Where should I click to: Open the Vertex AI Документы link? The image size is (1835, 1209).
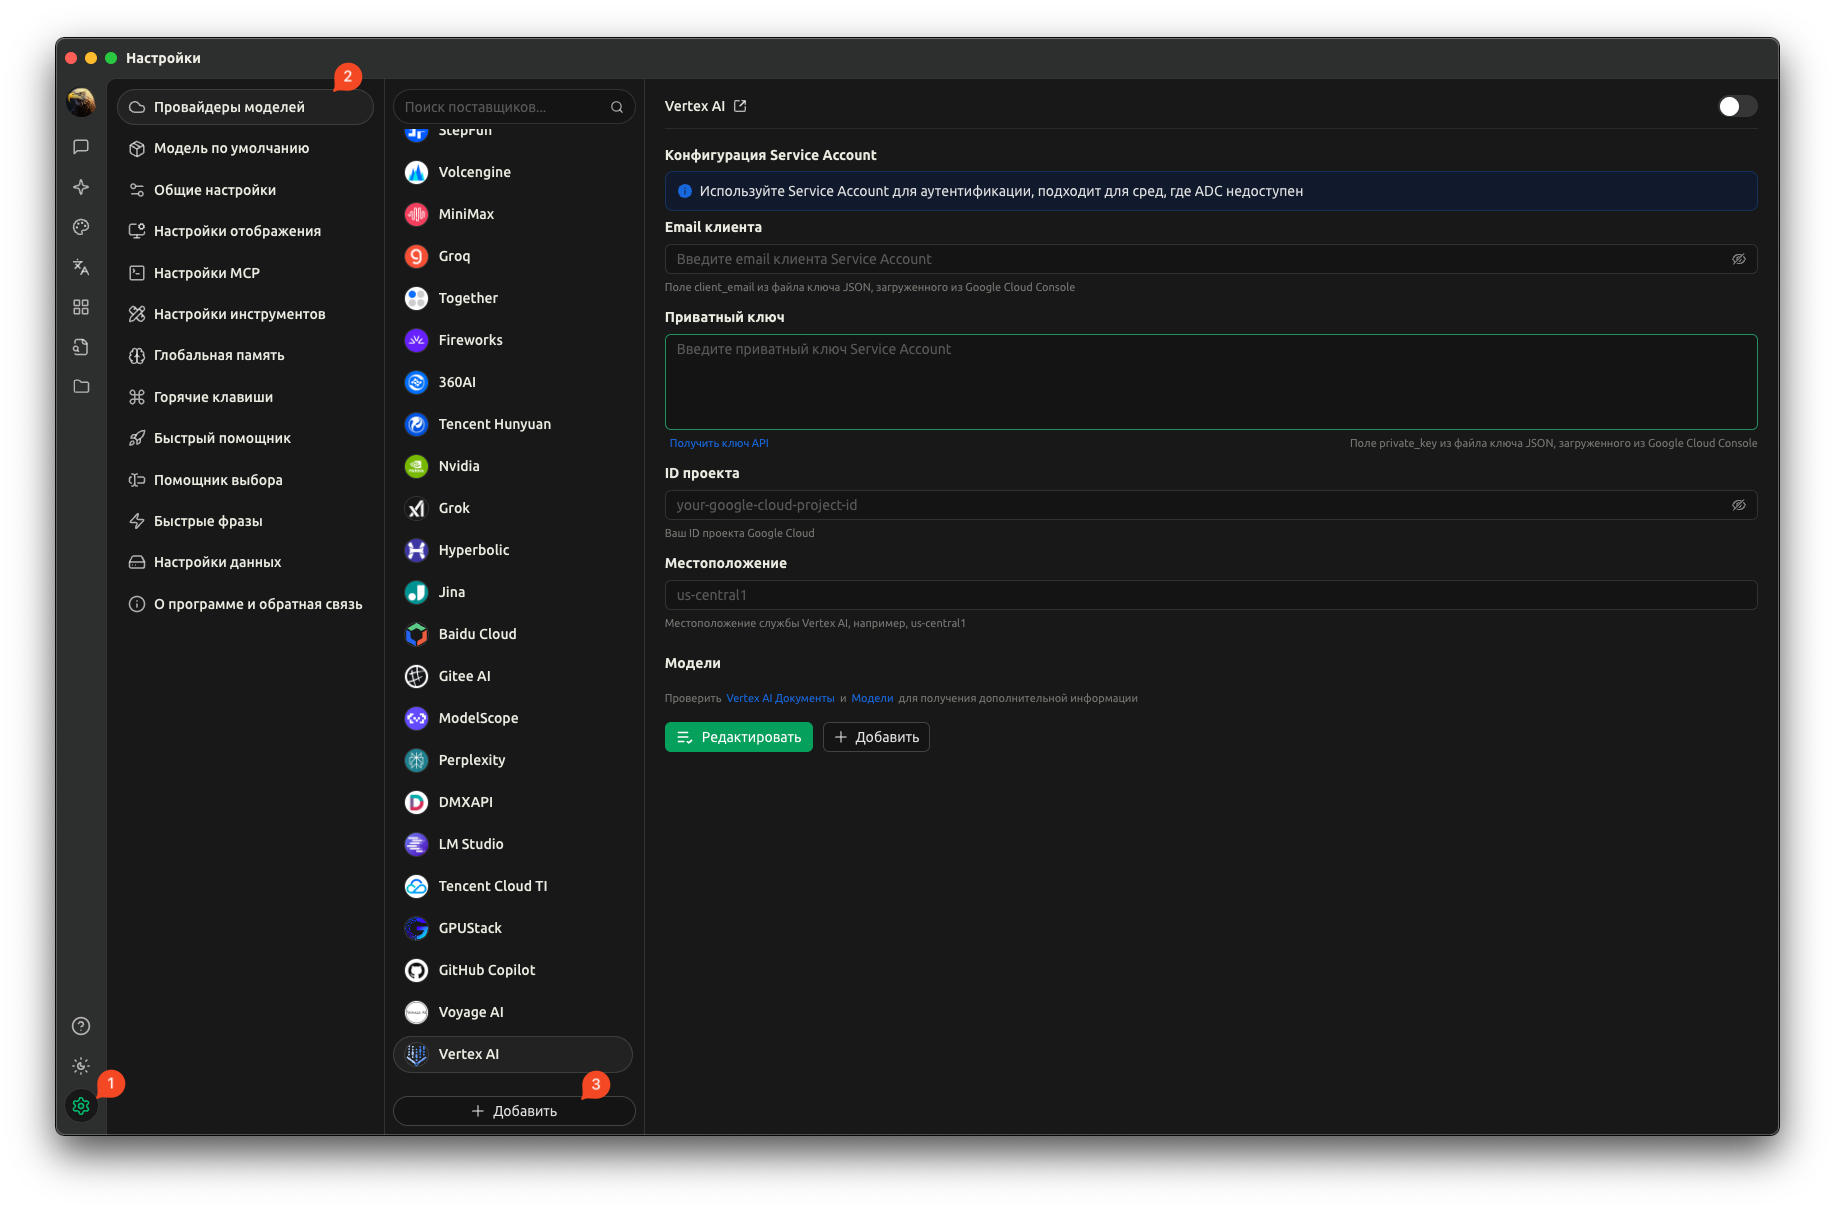[x=780, y=698]
